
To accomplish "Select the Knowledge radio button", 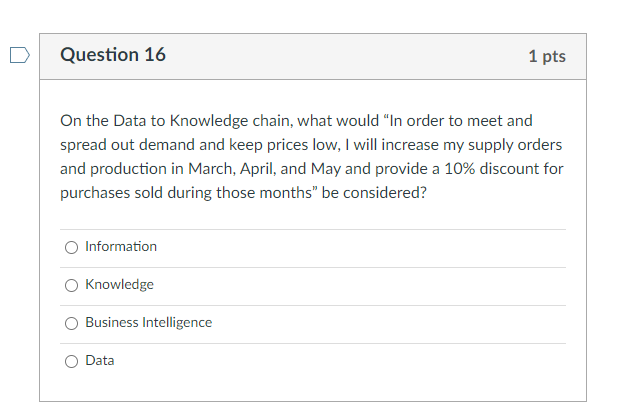I will 71,285.
